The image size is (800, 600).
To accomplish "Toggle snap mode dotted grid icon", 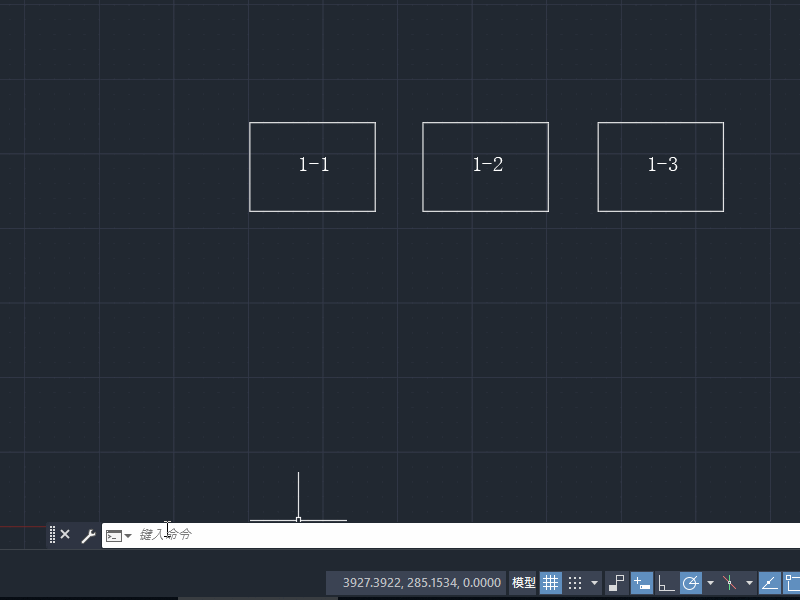I will click(575, 583).
